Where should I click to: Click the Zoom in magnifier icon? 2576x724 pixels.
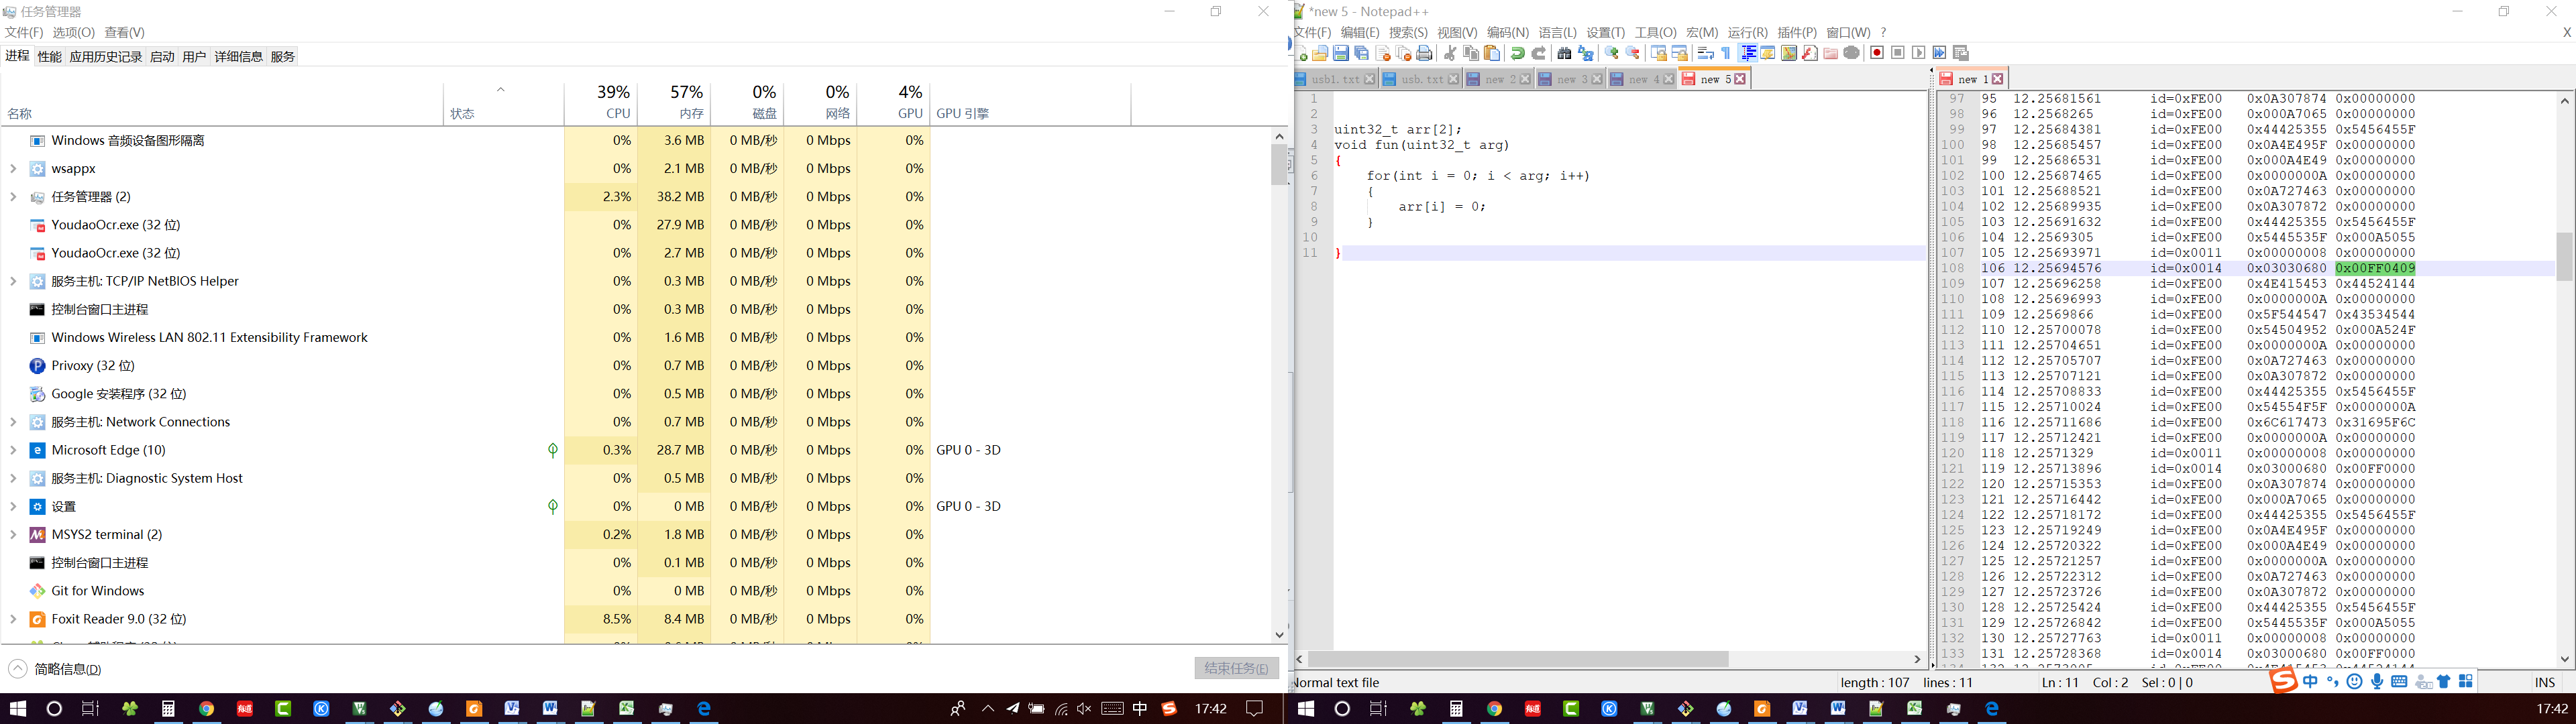1611,53
